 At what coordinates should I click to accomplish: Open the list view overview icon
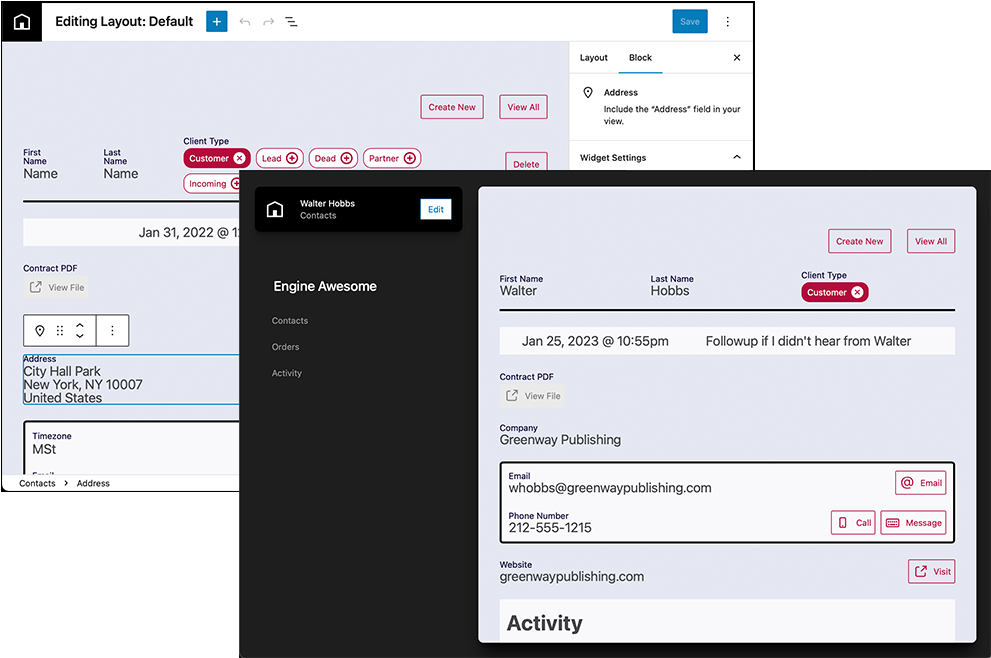click(291, 21)
